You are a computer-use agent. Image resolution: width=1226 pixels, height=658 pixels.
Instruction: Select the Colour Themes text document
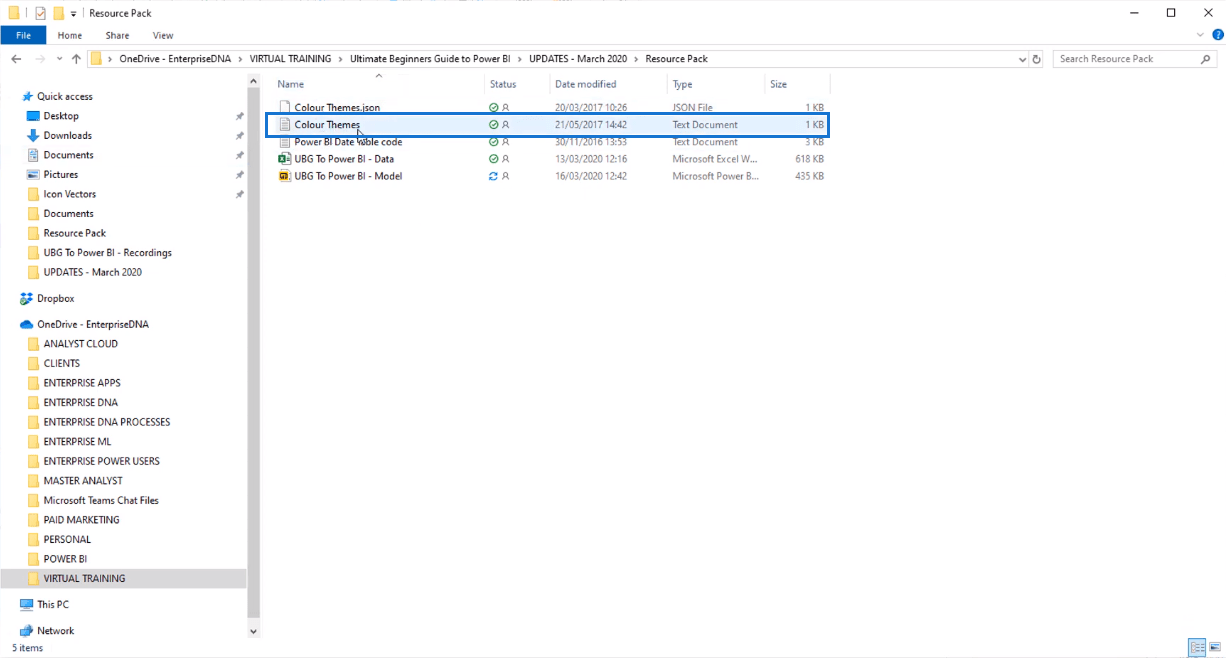coord(326,125)
